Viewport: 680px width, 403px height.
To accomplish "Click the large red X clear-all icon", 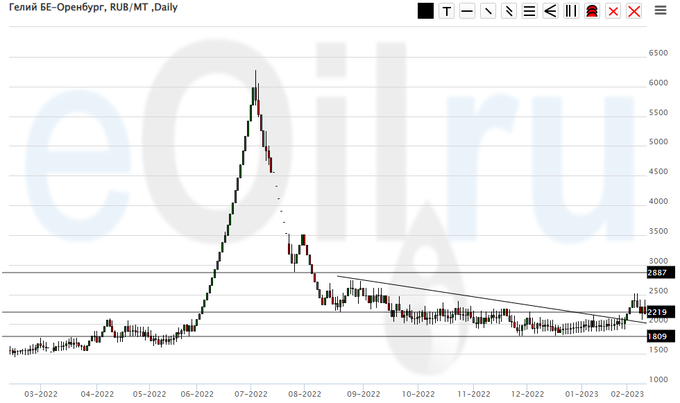I will click(633, 11).
